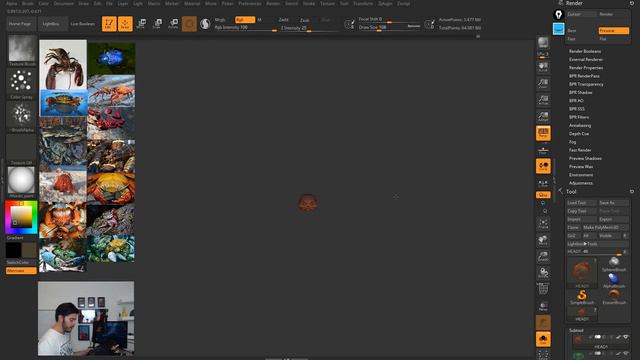This screenshot has width=640, height=360.
Task: Select the Rotate transform icon in top shelf
Action: tap(173, 24)
